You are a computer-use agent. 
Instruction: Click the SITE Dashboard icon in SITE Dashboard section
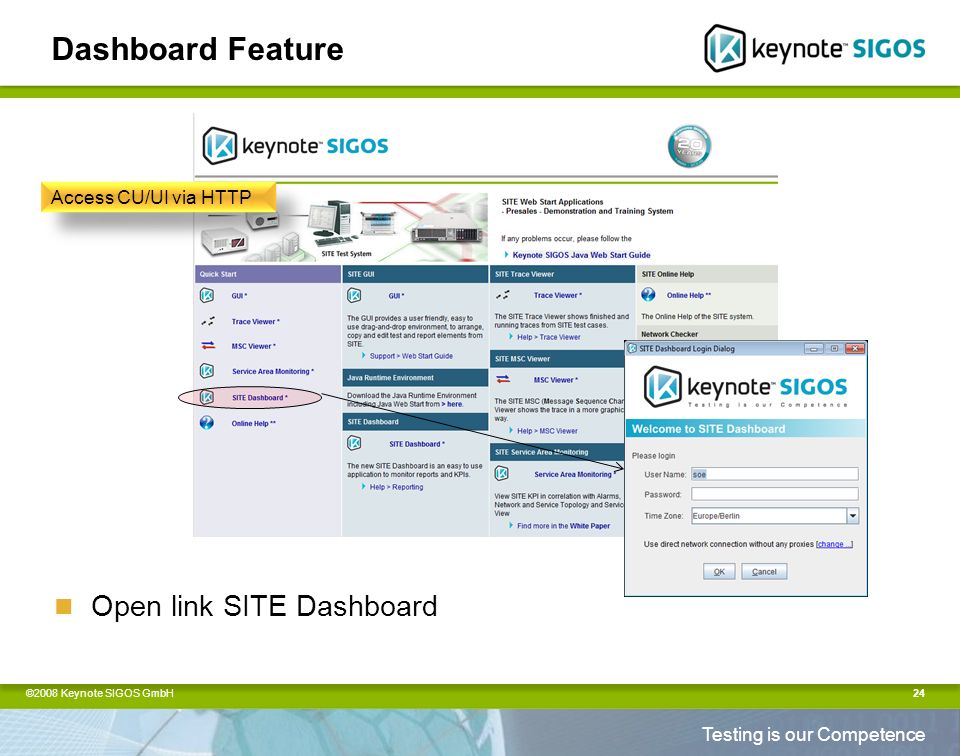coord(354,443)
